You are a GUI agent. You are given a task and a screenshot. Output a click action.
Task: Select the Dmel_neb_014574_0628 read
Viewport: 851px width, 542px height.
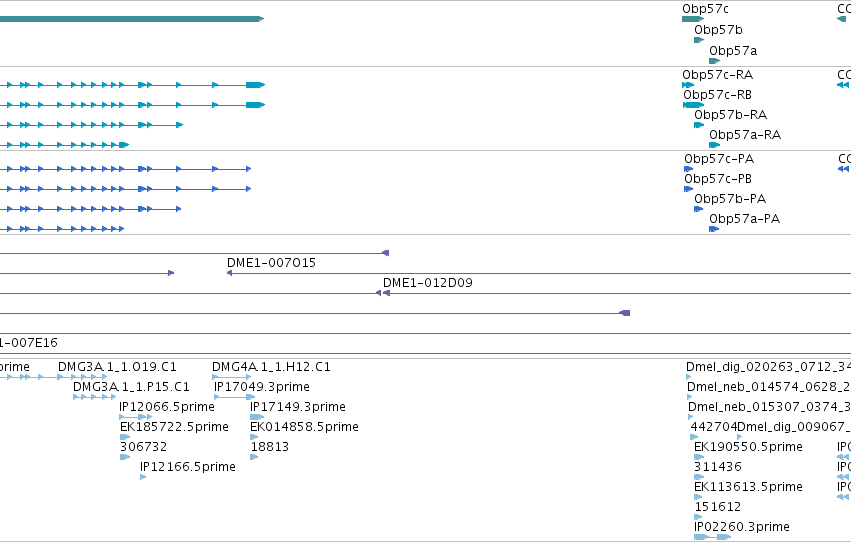tap(690, 397)
